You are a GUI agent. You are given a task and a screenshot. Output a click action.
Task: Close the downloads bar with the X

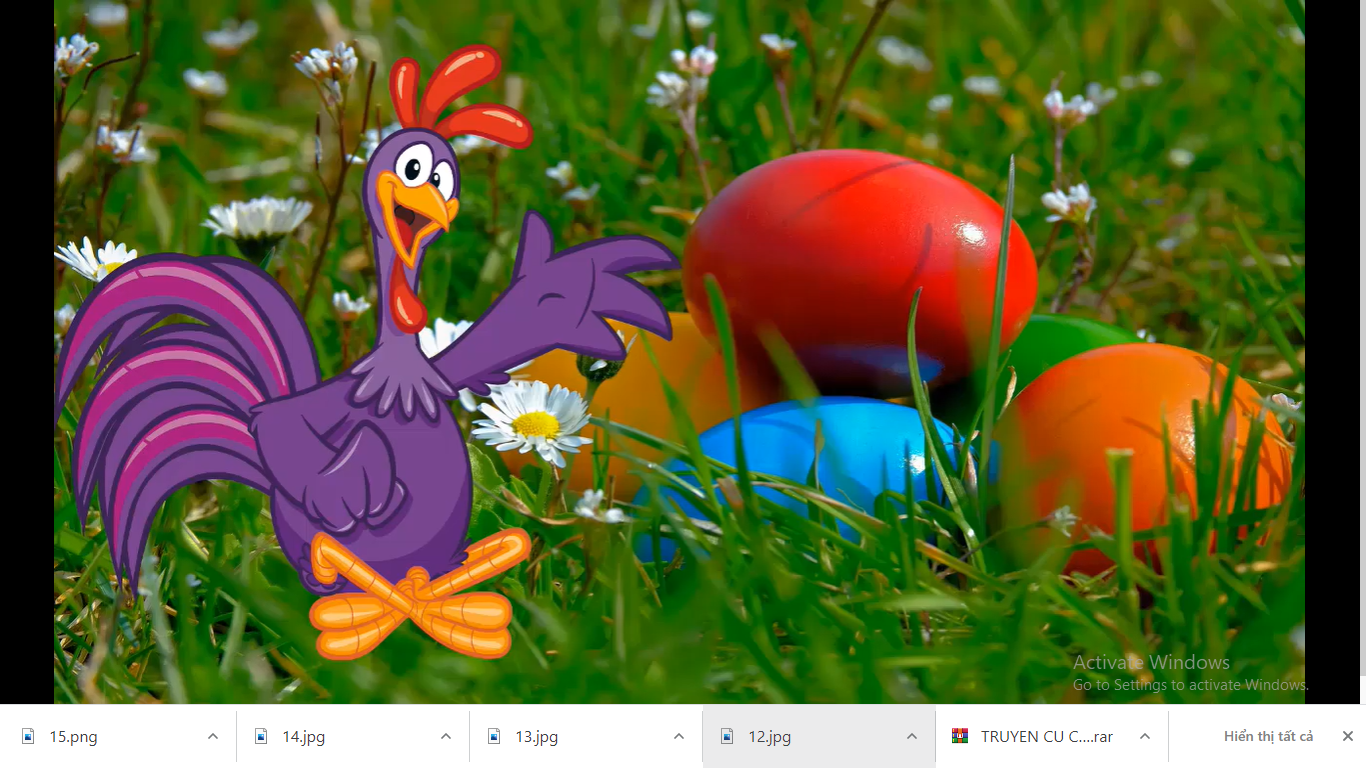coord(1347,736)
